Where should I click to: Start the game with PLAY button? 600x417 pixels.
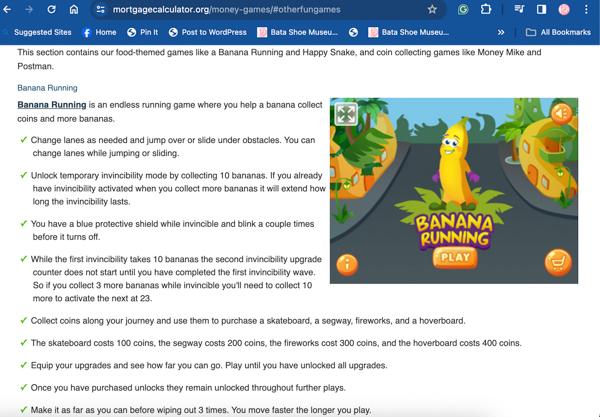click(455, 257)
